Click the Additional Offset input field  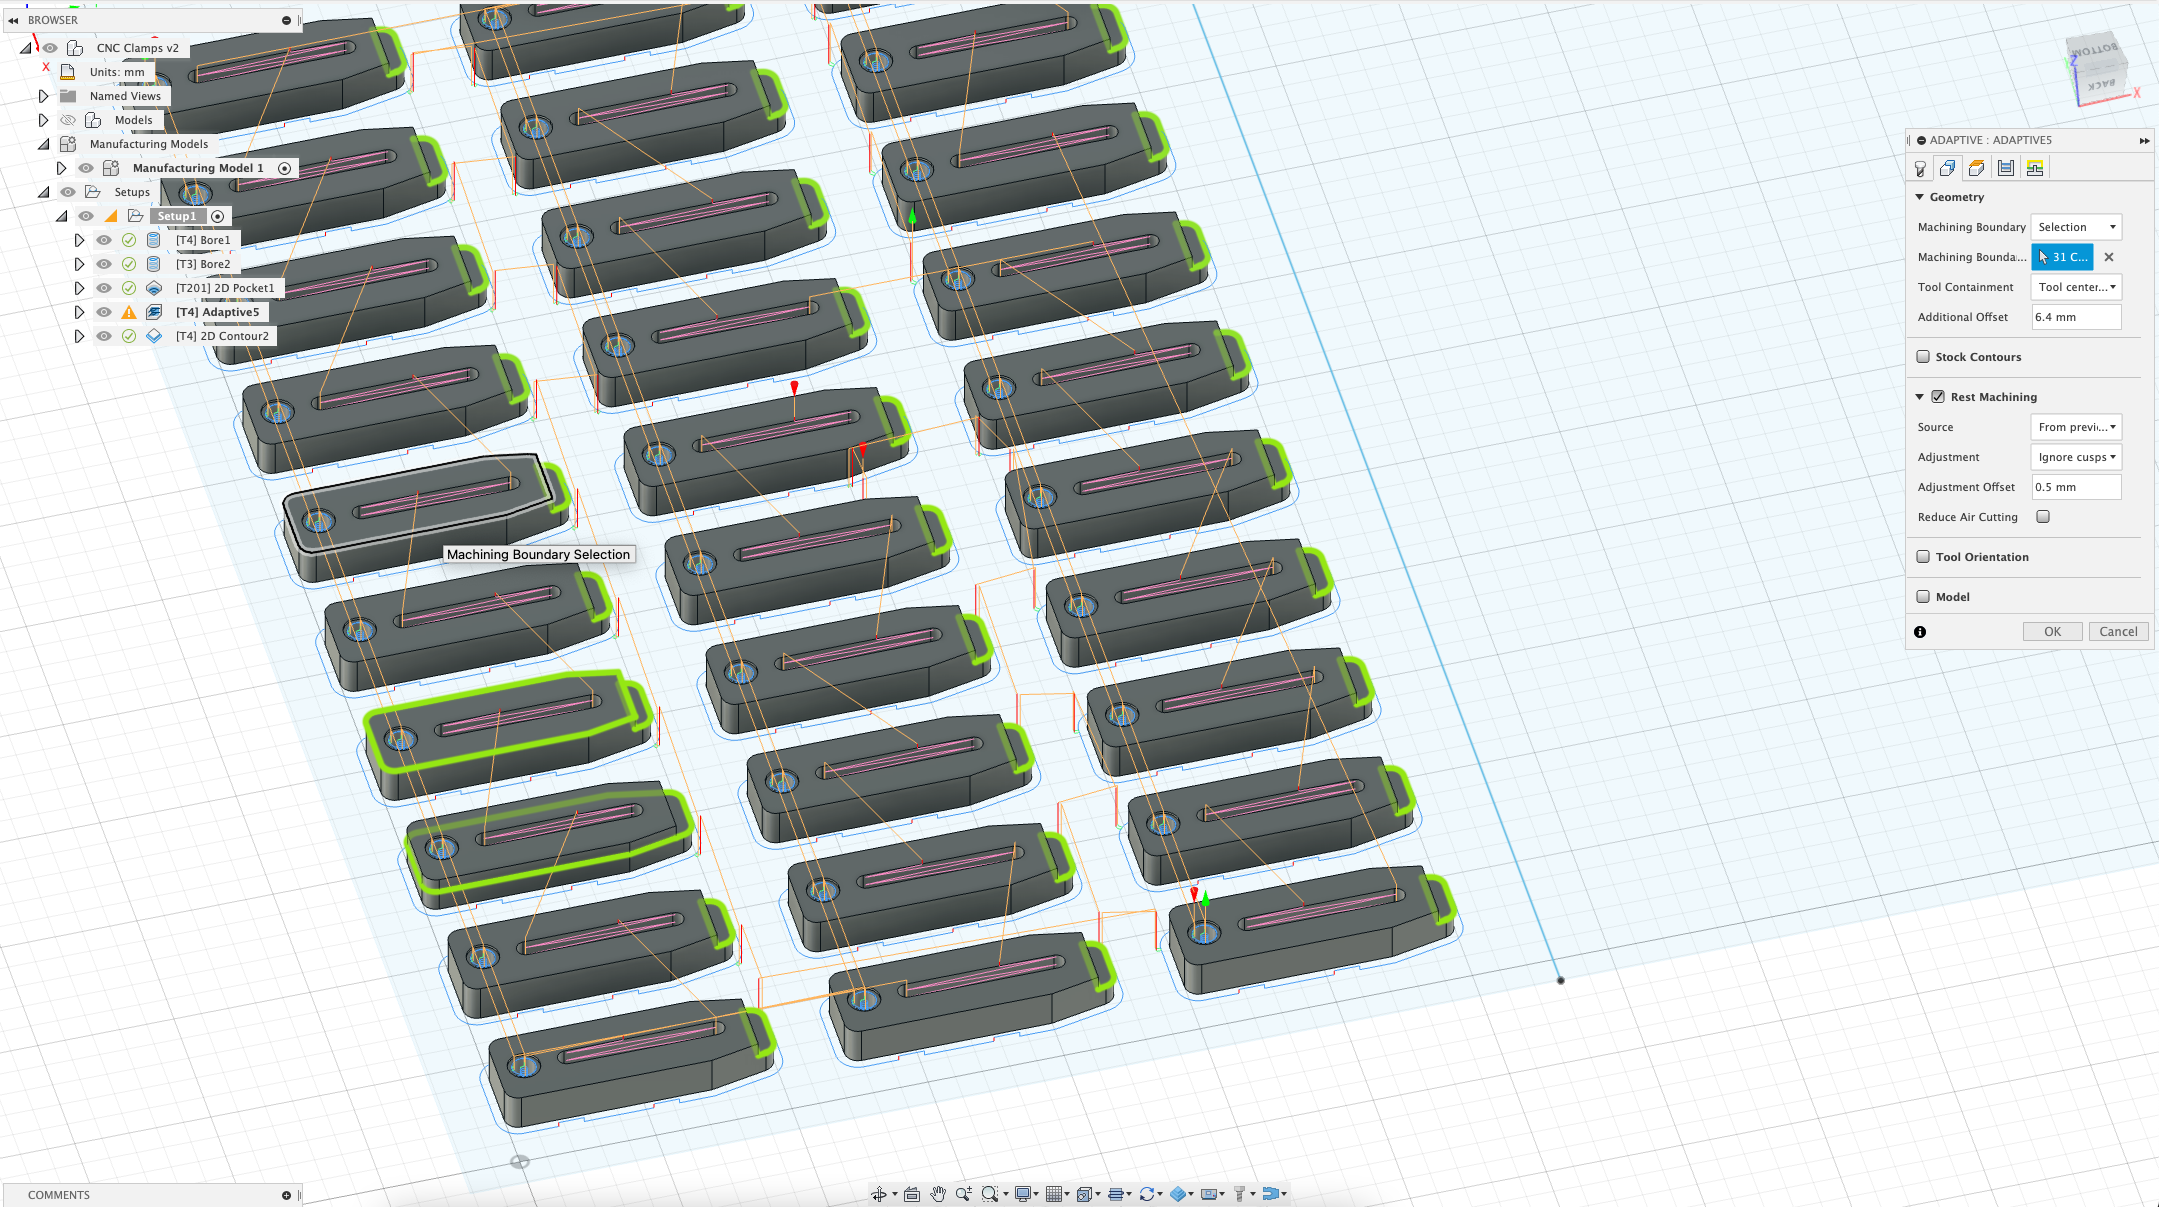tap(2076, 317)
